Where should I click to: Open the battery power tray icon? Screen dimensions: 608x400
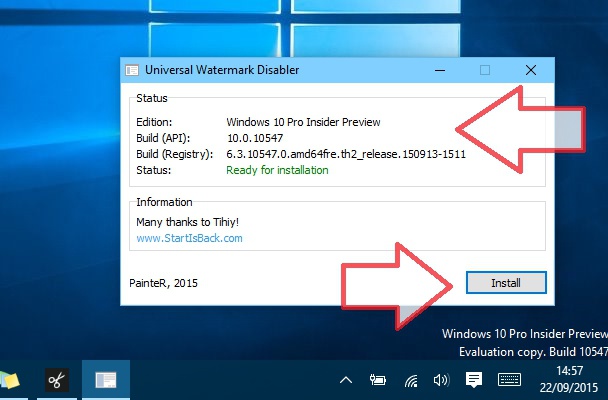pyautogui.click(x=378, y=380)
